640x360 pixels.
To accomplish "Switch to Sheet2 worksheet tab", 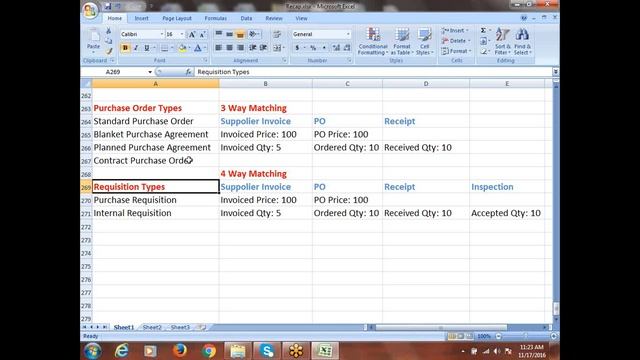I will point(152,327).
